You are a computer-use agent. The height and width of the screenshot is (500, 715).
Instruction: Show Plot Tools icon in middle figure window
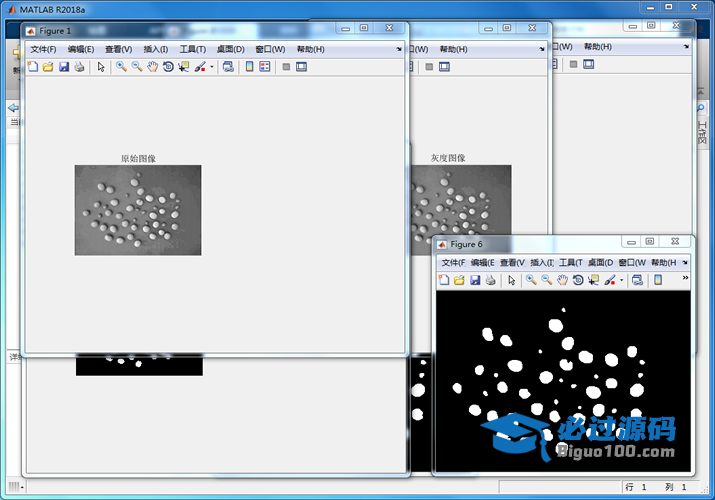click(444, 67)
